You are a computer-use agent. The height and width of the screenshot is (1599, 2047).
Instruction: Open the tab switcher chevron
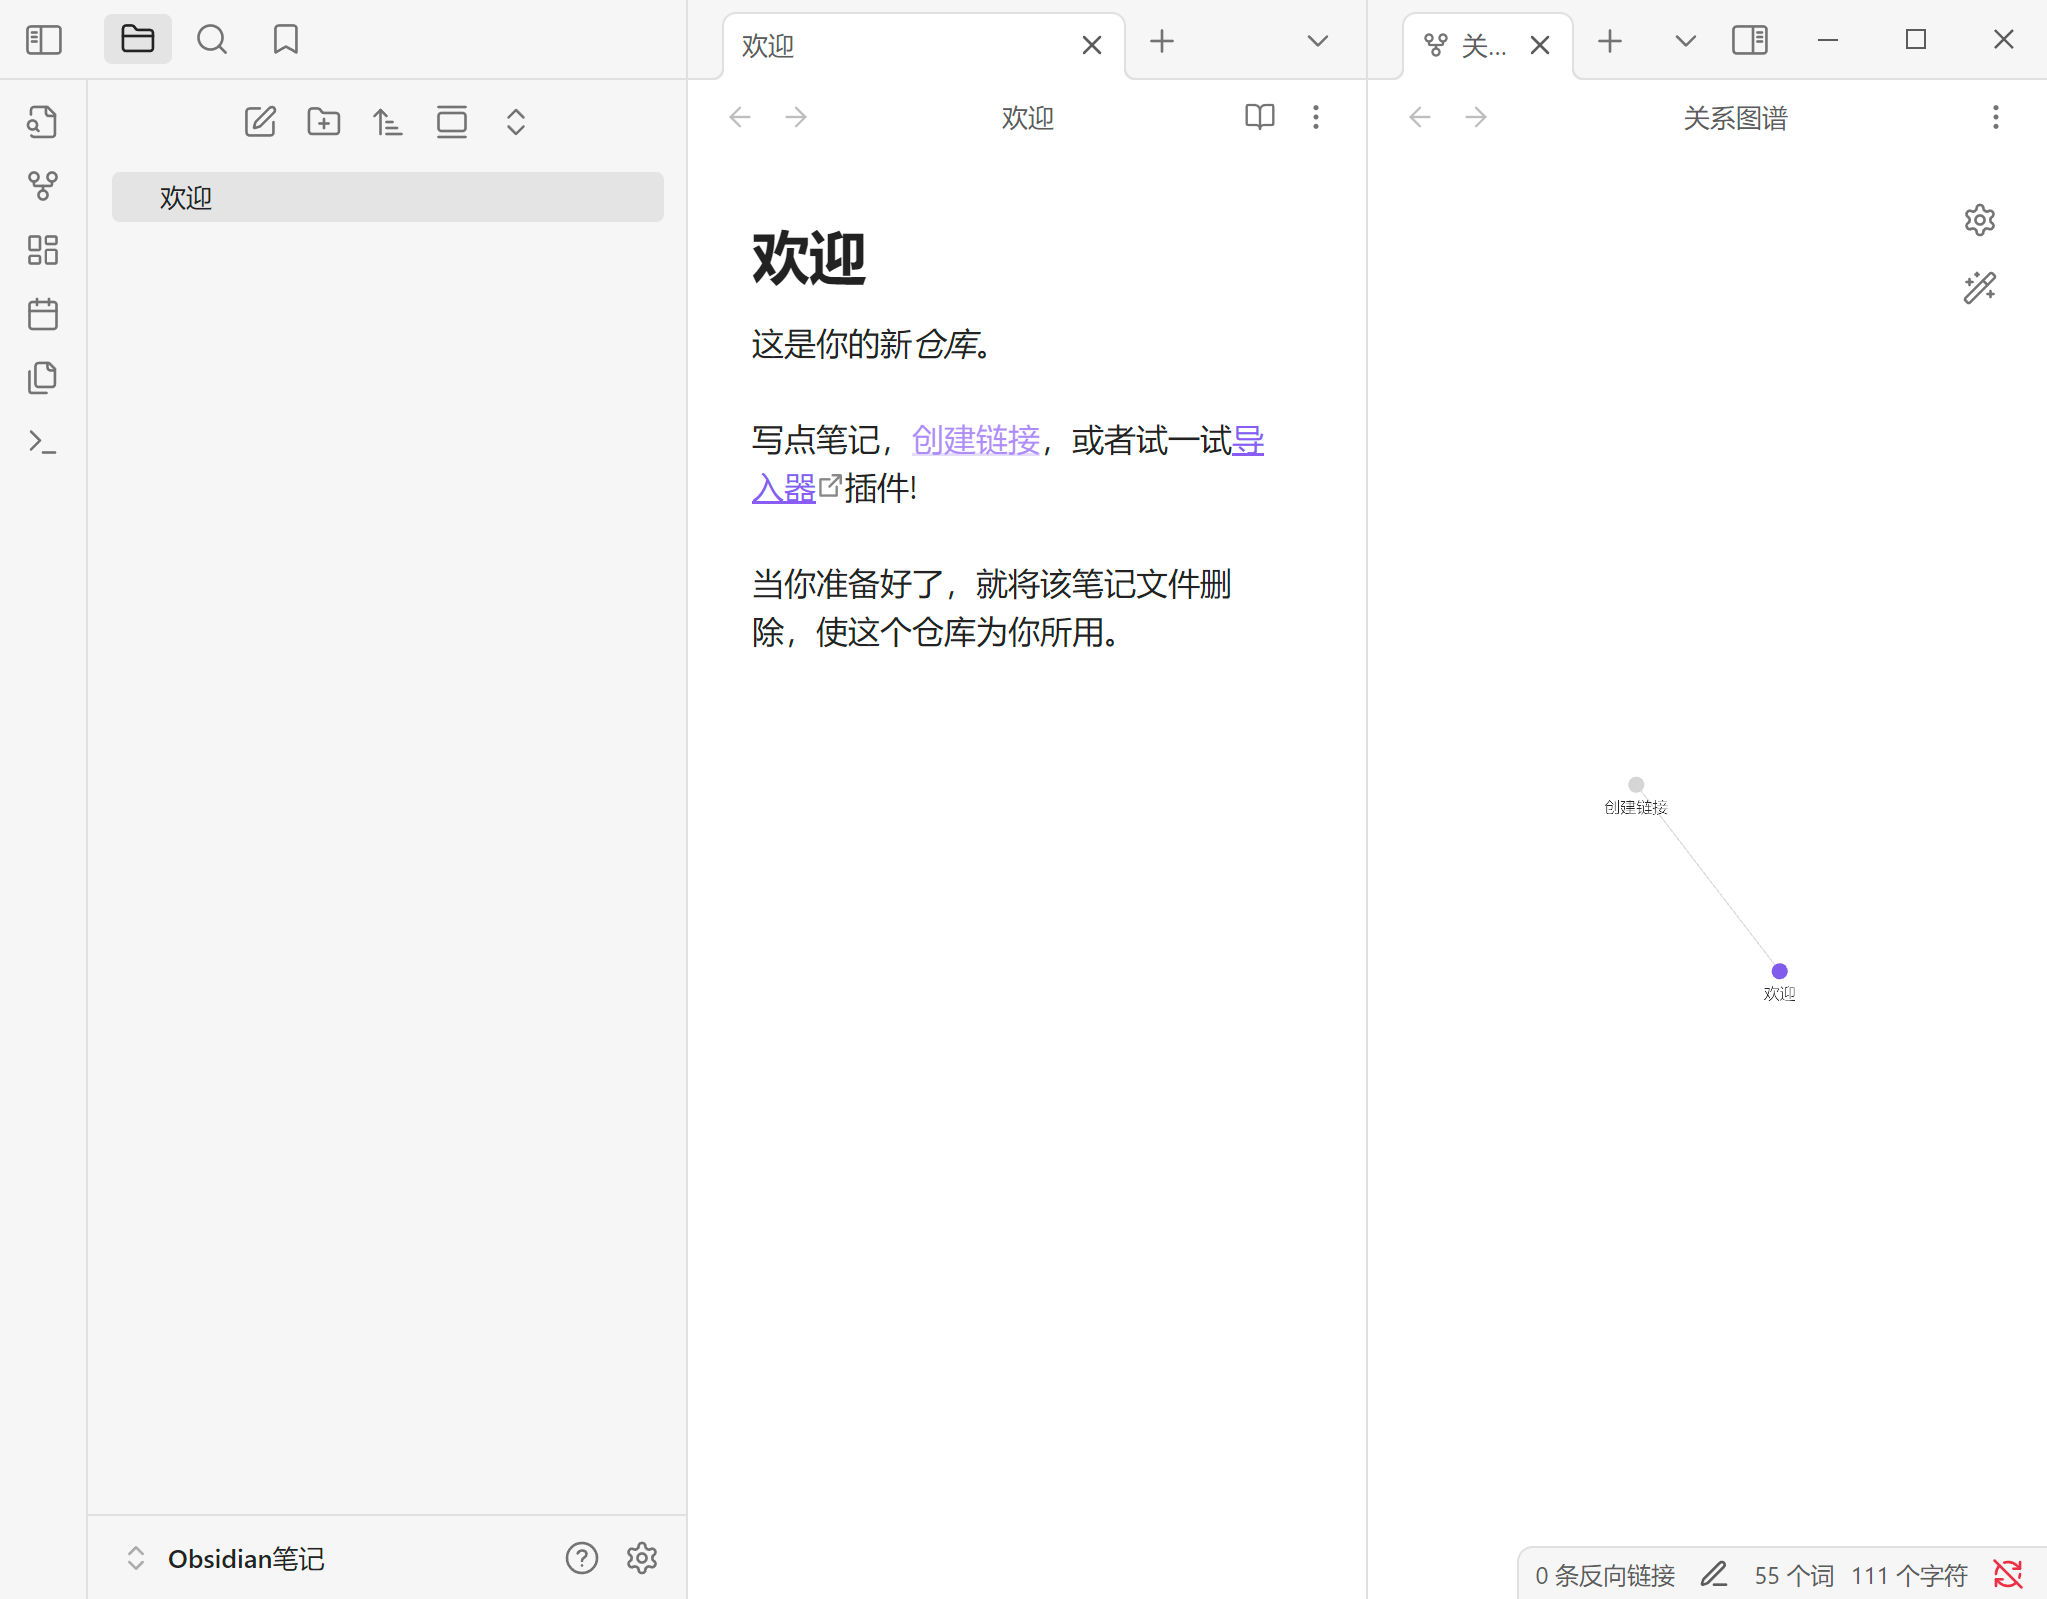point(1316,42)
